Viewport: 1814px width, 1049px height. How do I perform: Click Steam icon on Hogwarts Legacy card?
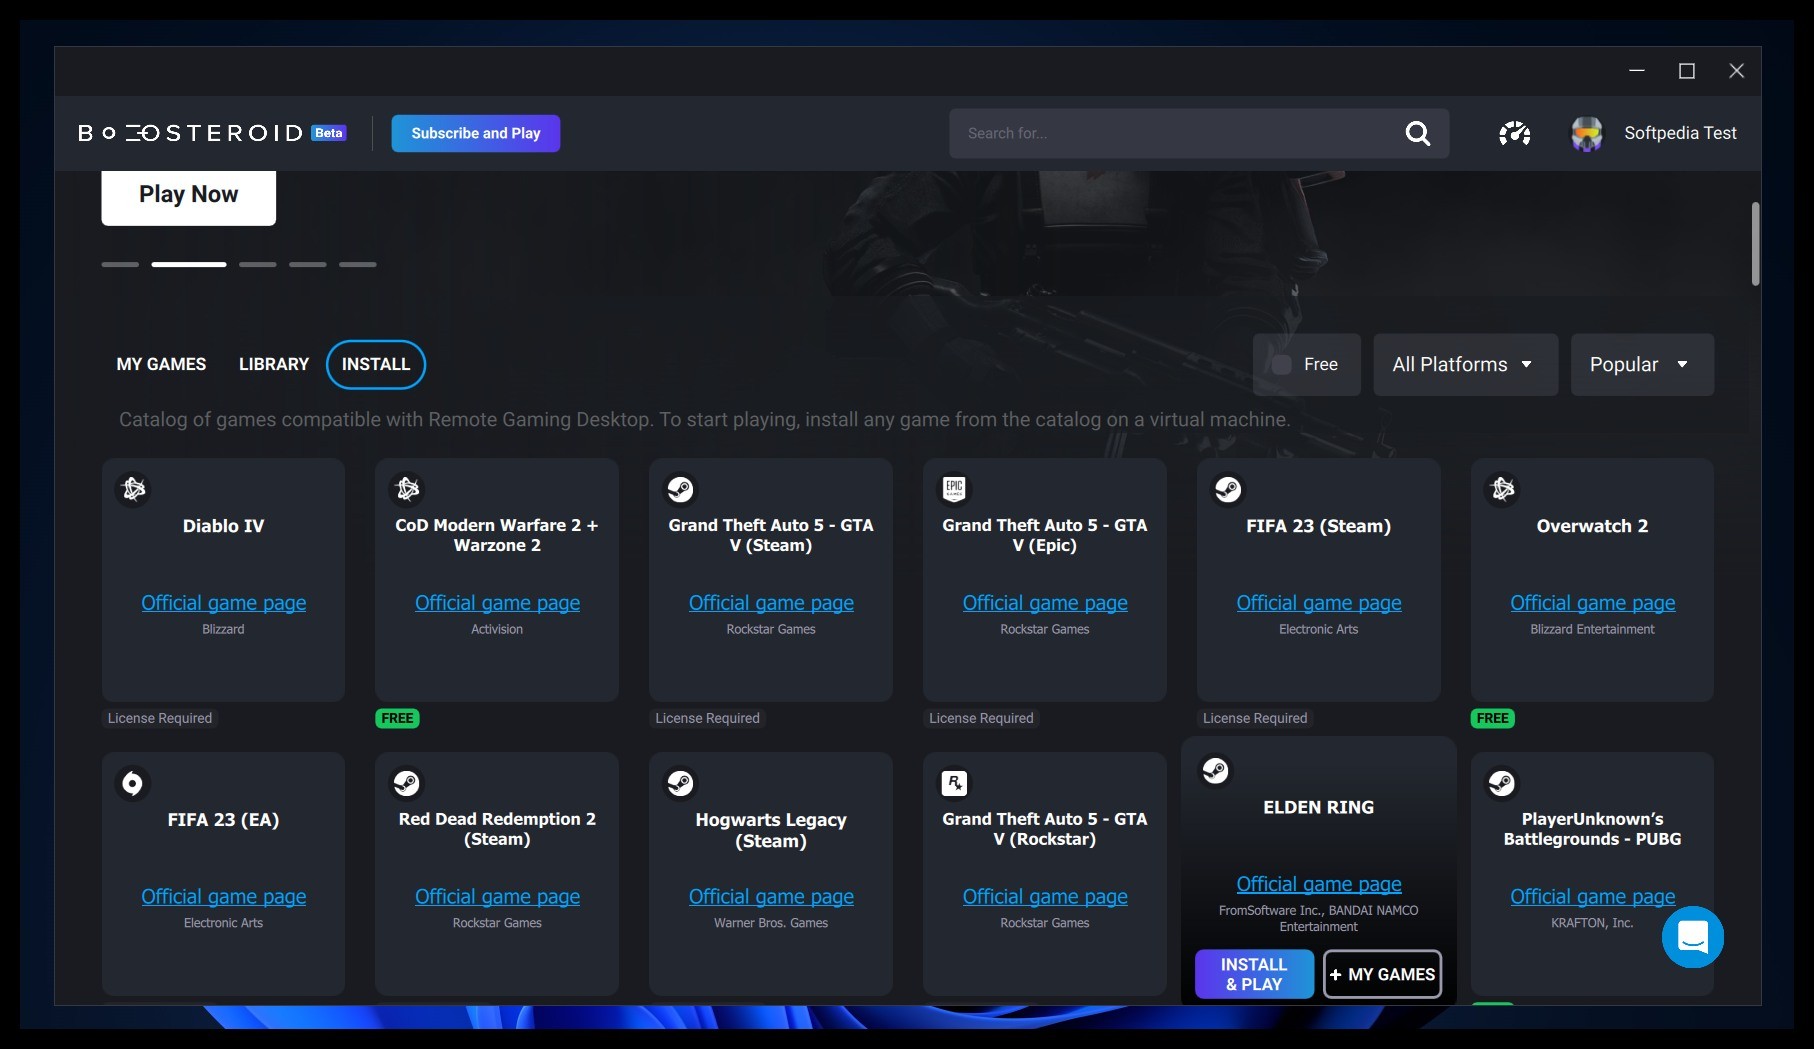[x=681, y=783]
